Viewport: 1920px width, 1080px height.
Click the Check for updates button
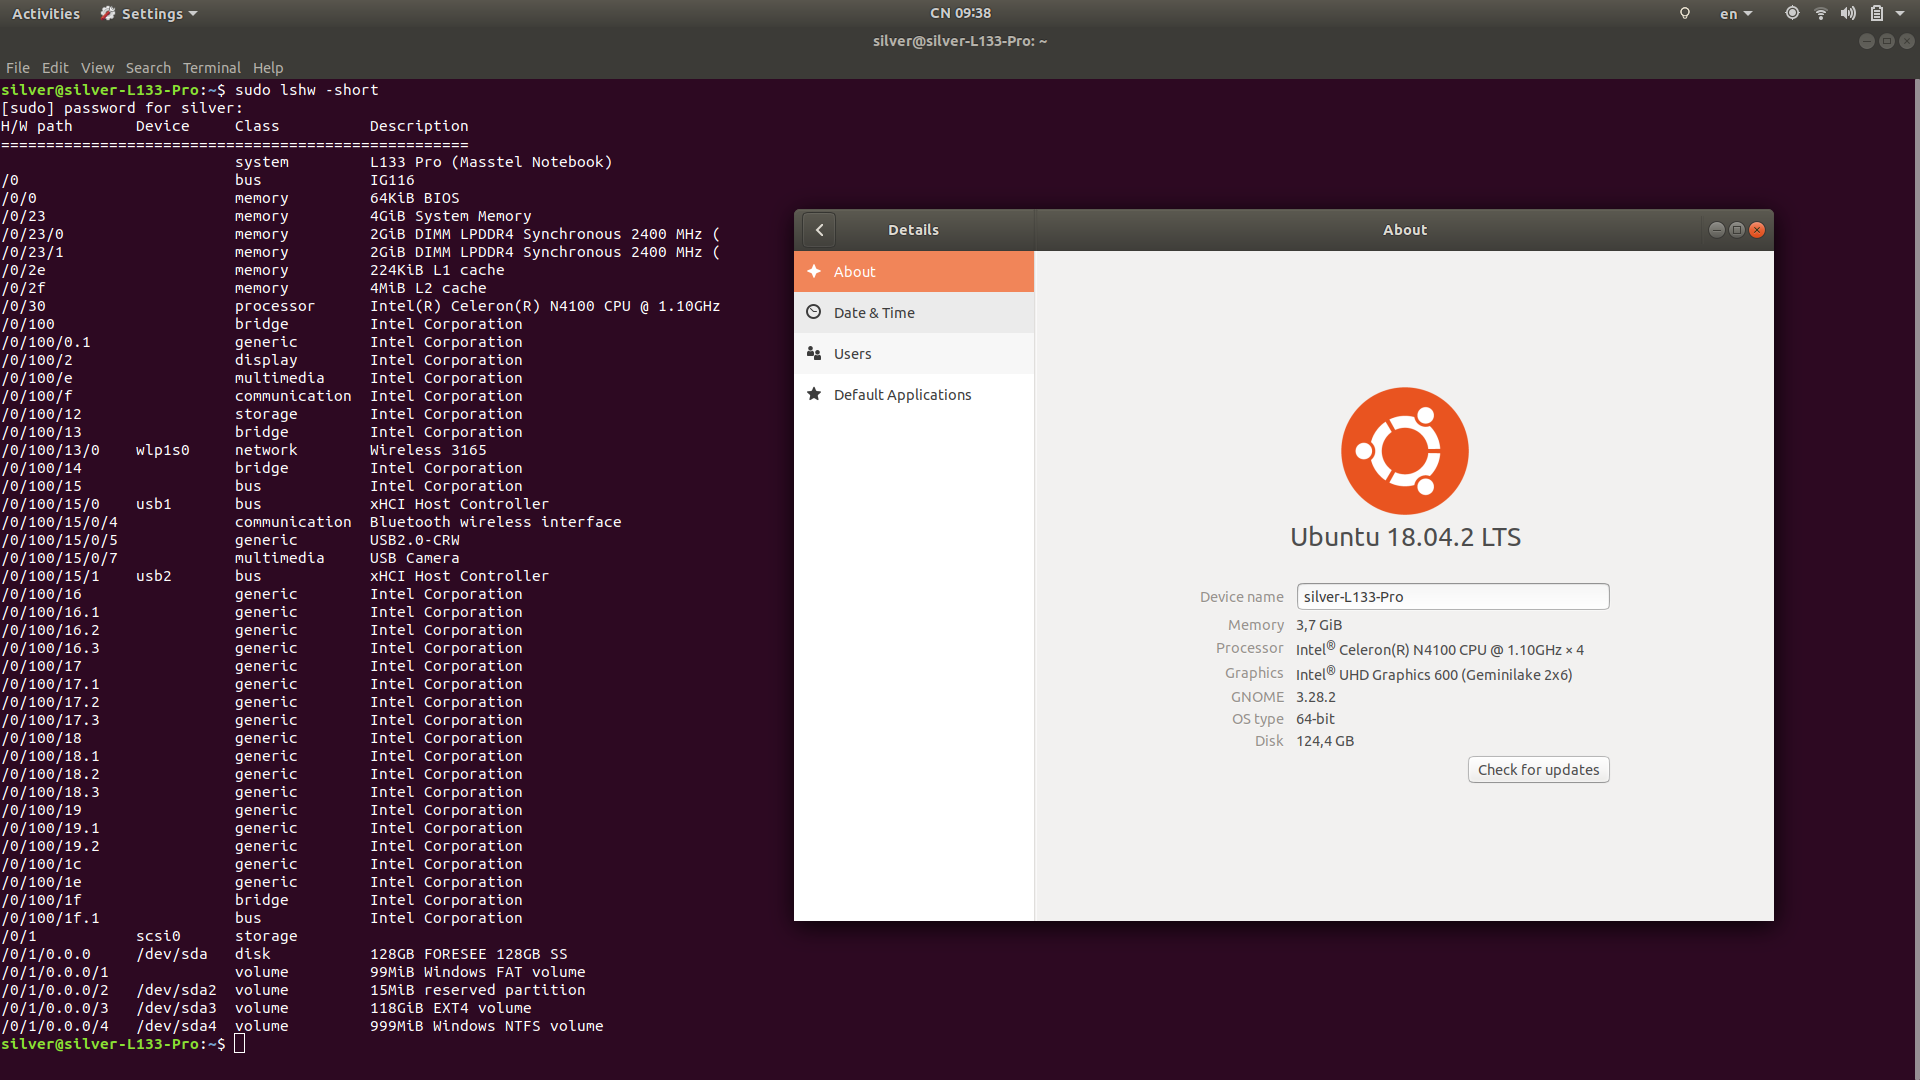(x=1538, y=770)
